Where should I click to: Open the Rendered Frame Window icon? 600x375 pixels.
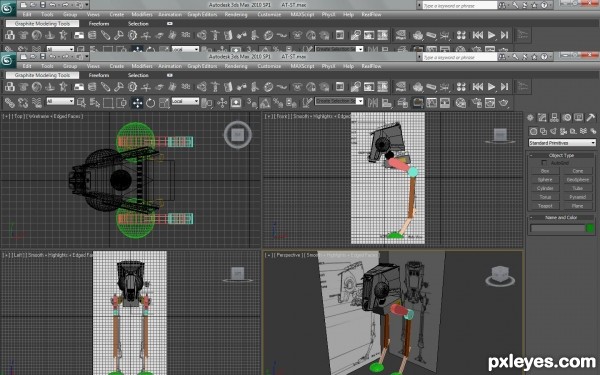point(490,103)
